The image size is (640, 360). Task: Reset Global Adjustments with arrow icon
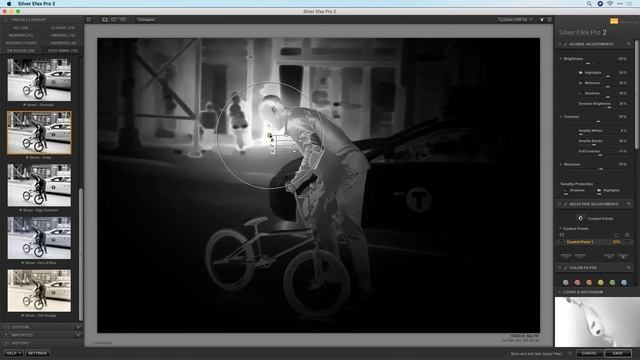[x=629, y=44]
